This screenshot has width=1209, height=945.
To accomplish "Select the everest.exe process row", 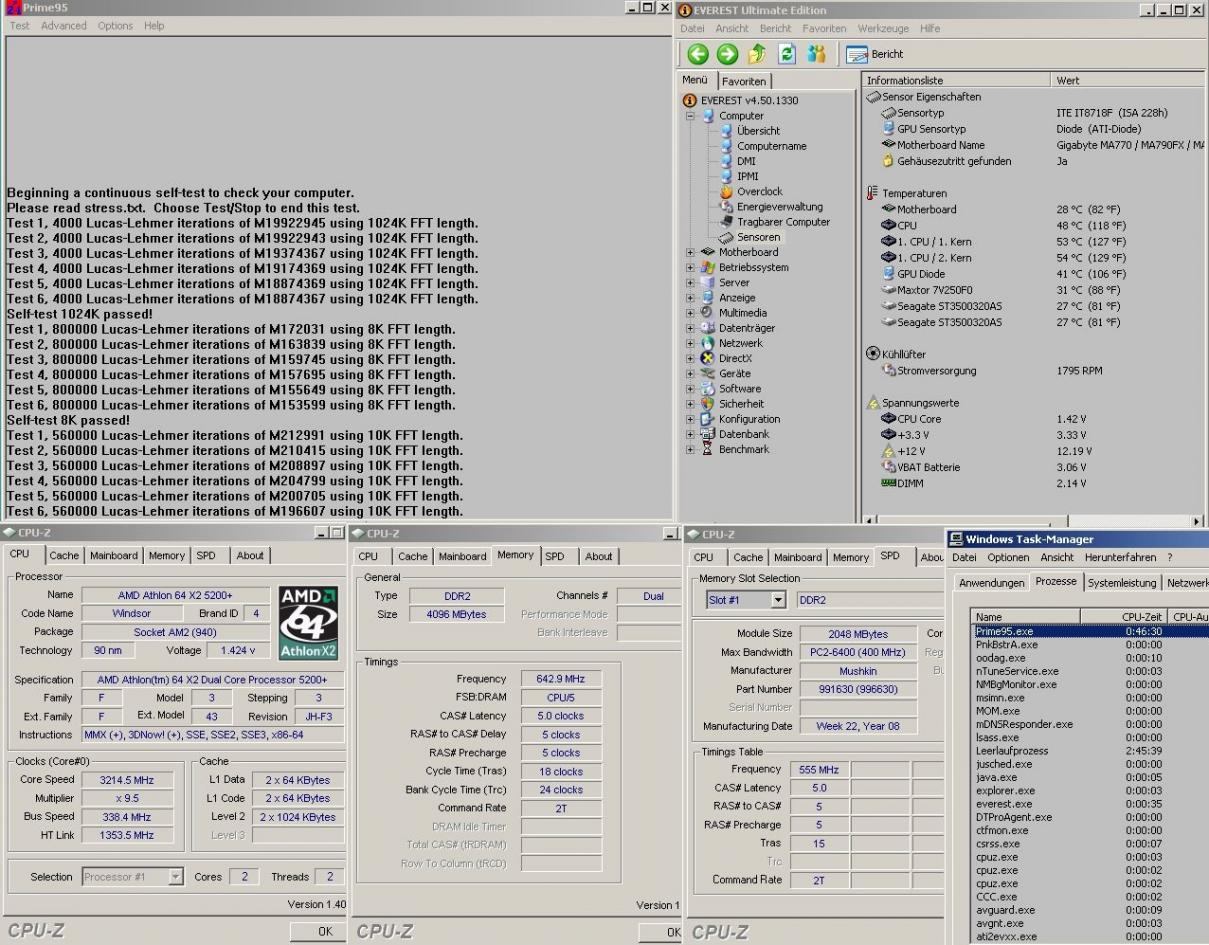I will pyautogui.click(x=1090, y=803).
